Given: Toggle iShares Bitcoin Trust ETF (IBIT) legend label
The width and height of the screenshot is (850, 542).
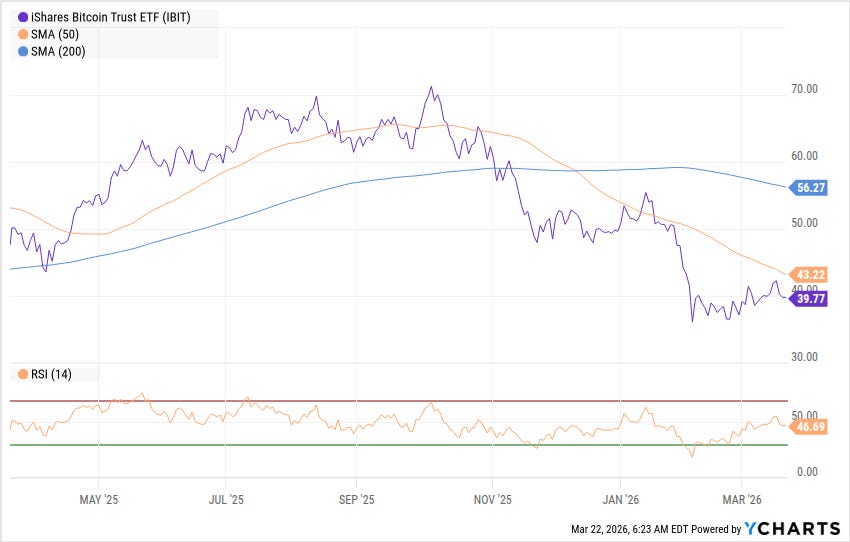Looking at the screenshot, I should pos(111,17).
